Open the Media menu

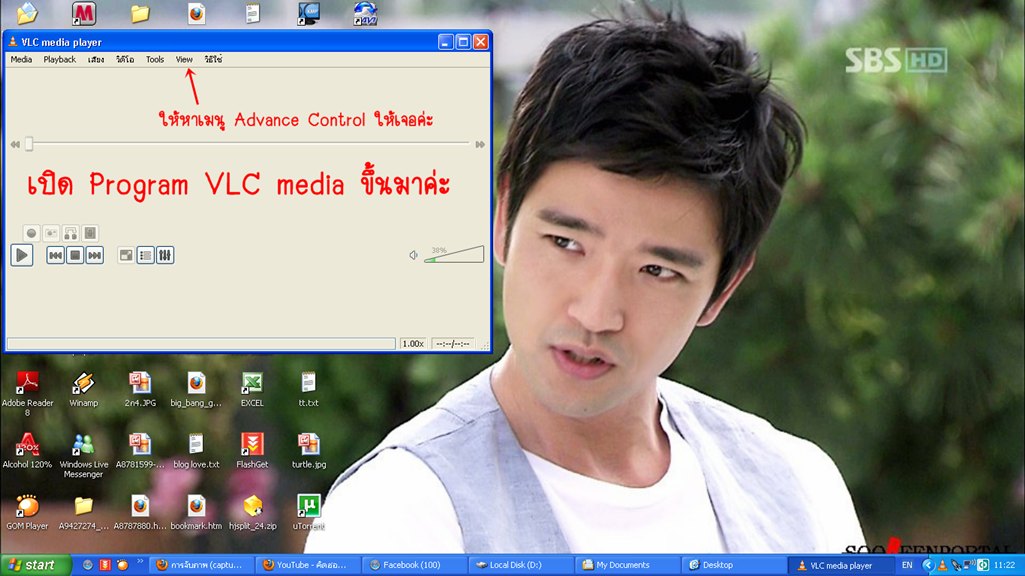point(21,59)
